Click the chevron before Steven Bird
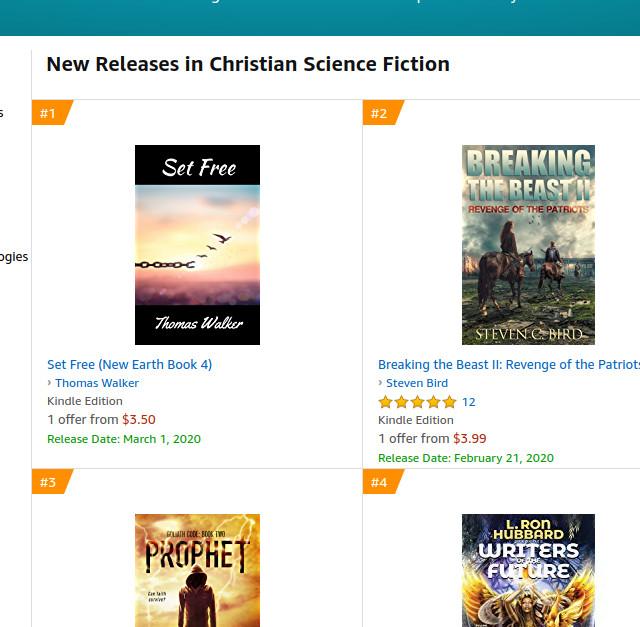This screenshot has width=640, height=627. coord(381,383)
